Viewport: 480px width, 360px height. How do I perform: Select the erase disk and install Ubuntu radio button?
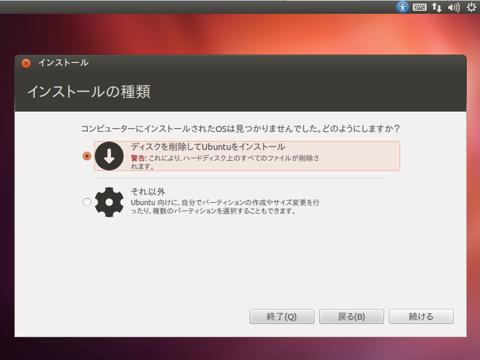coord(87,156)
